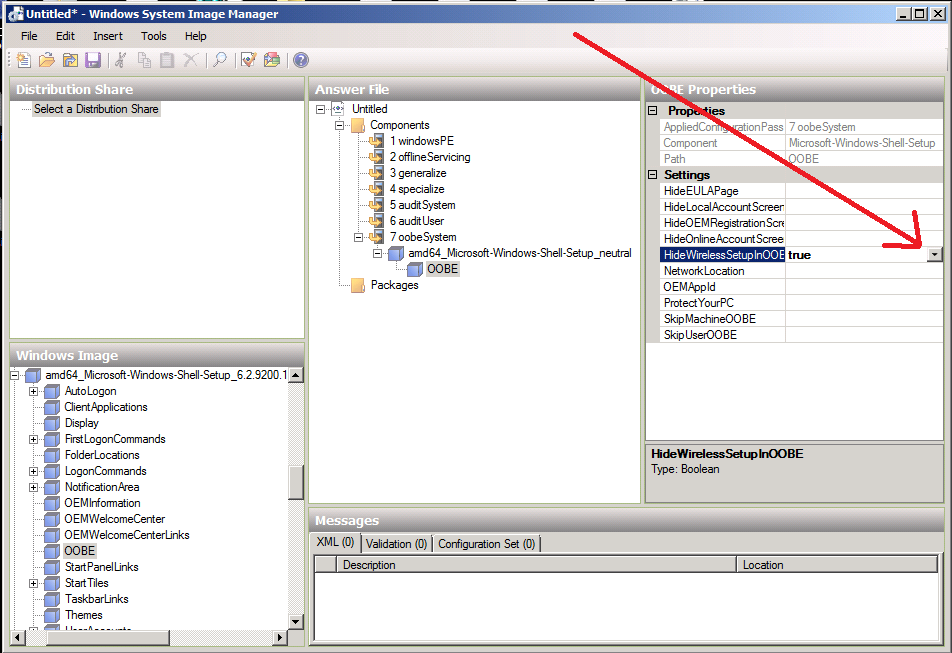Click the SkipUserOOBE value field
This screenshot has width=952, height=653.
coord(864,335)
